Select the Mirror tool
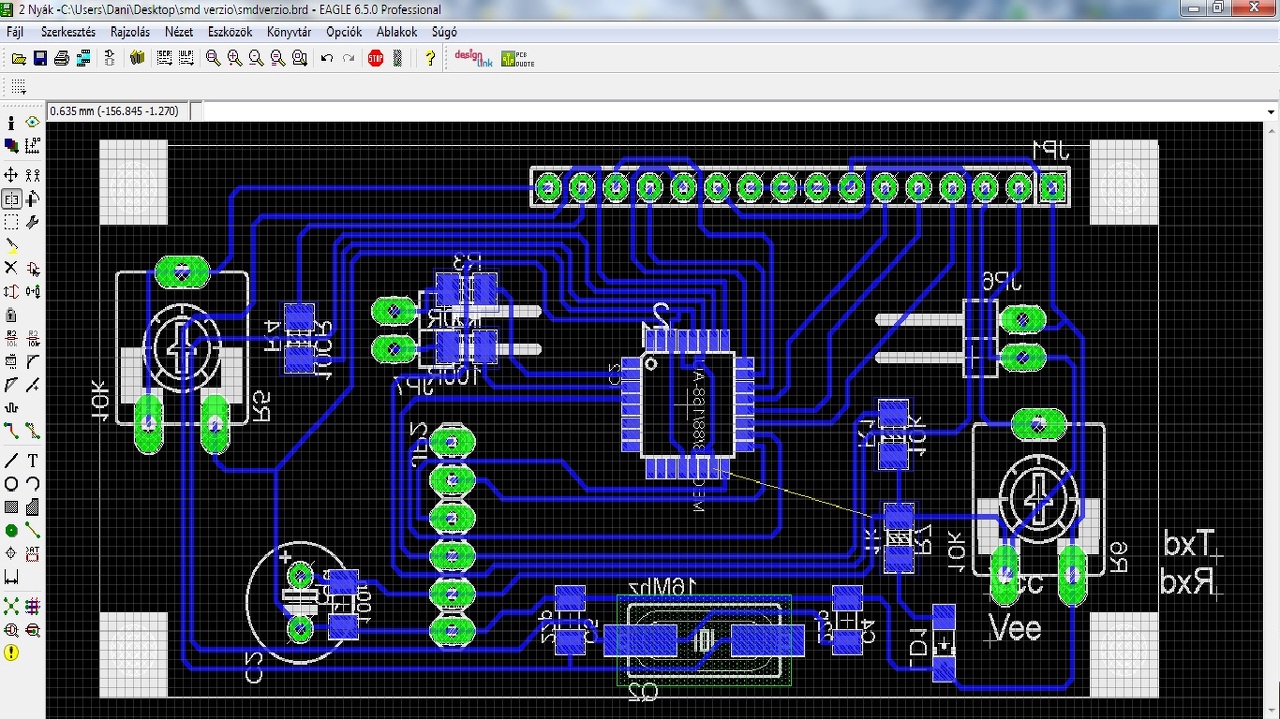 11,199
